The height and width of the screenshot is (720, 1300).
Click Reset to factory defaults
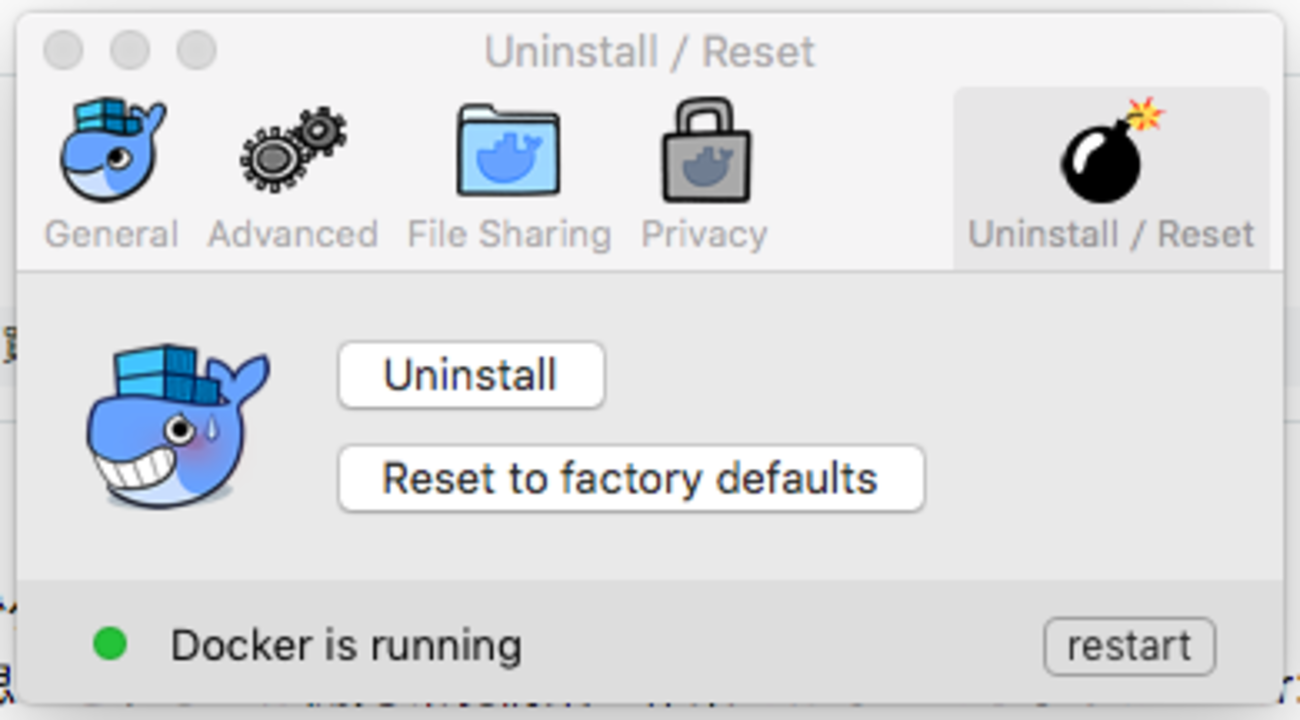click(x=630, y=479)
